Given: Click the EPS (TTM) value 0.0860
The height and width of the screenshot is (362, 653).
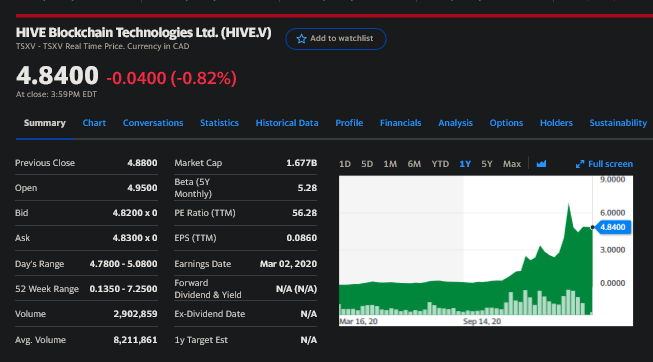Looking at the screenshot, I should click(302, 238).
